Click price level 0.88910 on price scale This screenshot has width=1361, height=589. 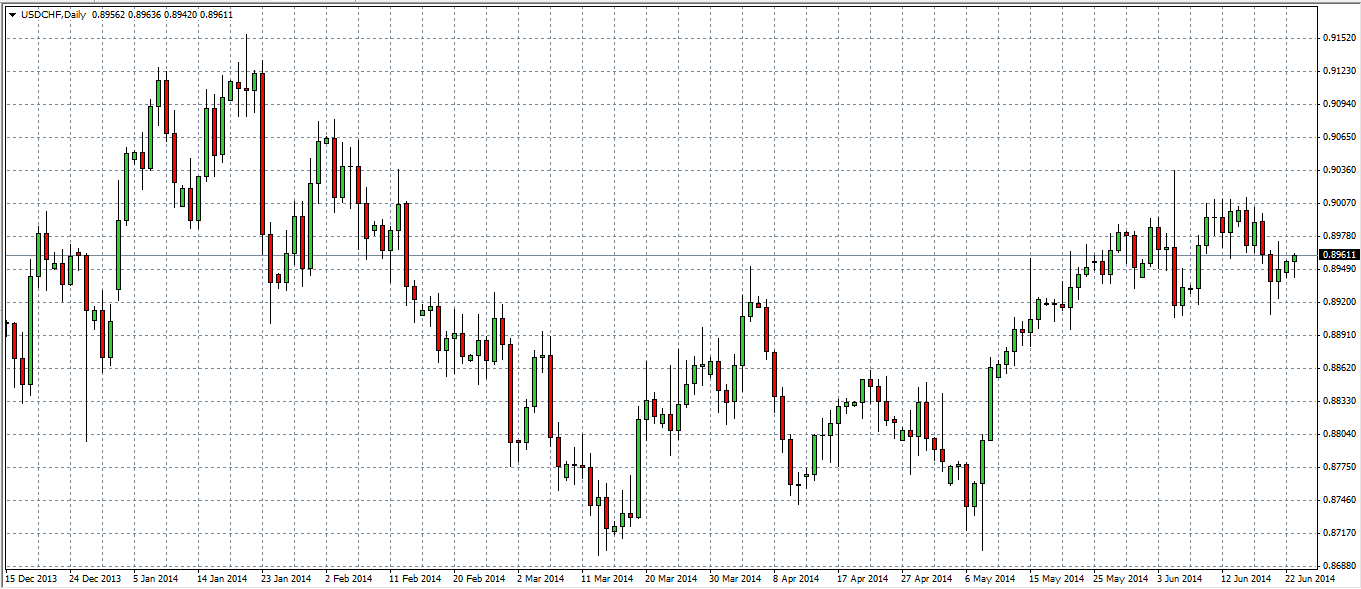point(1340,335)
